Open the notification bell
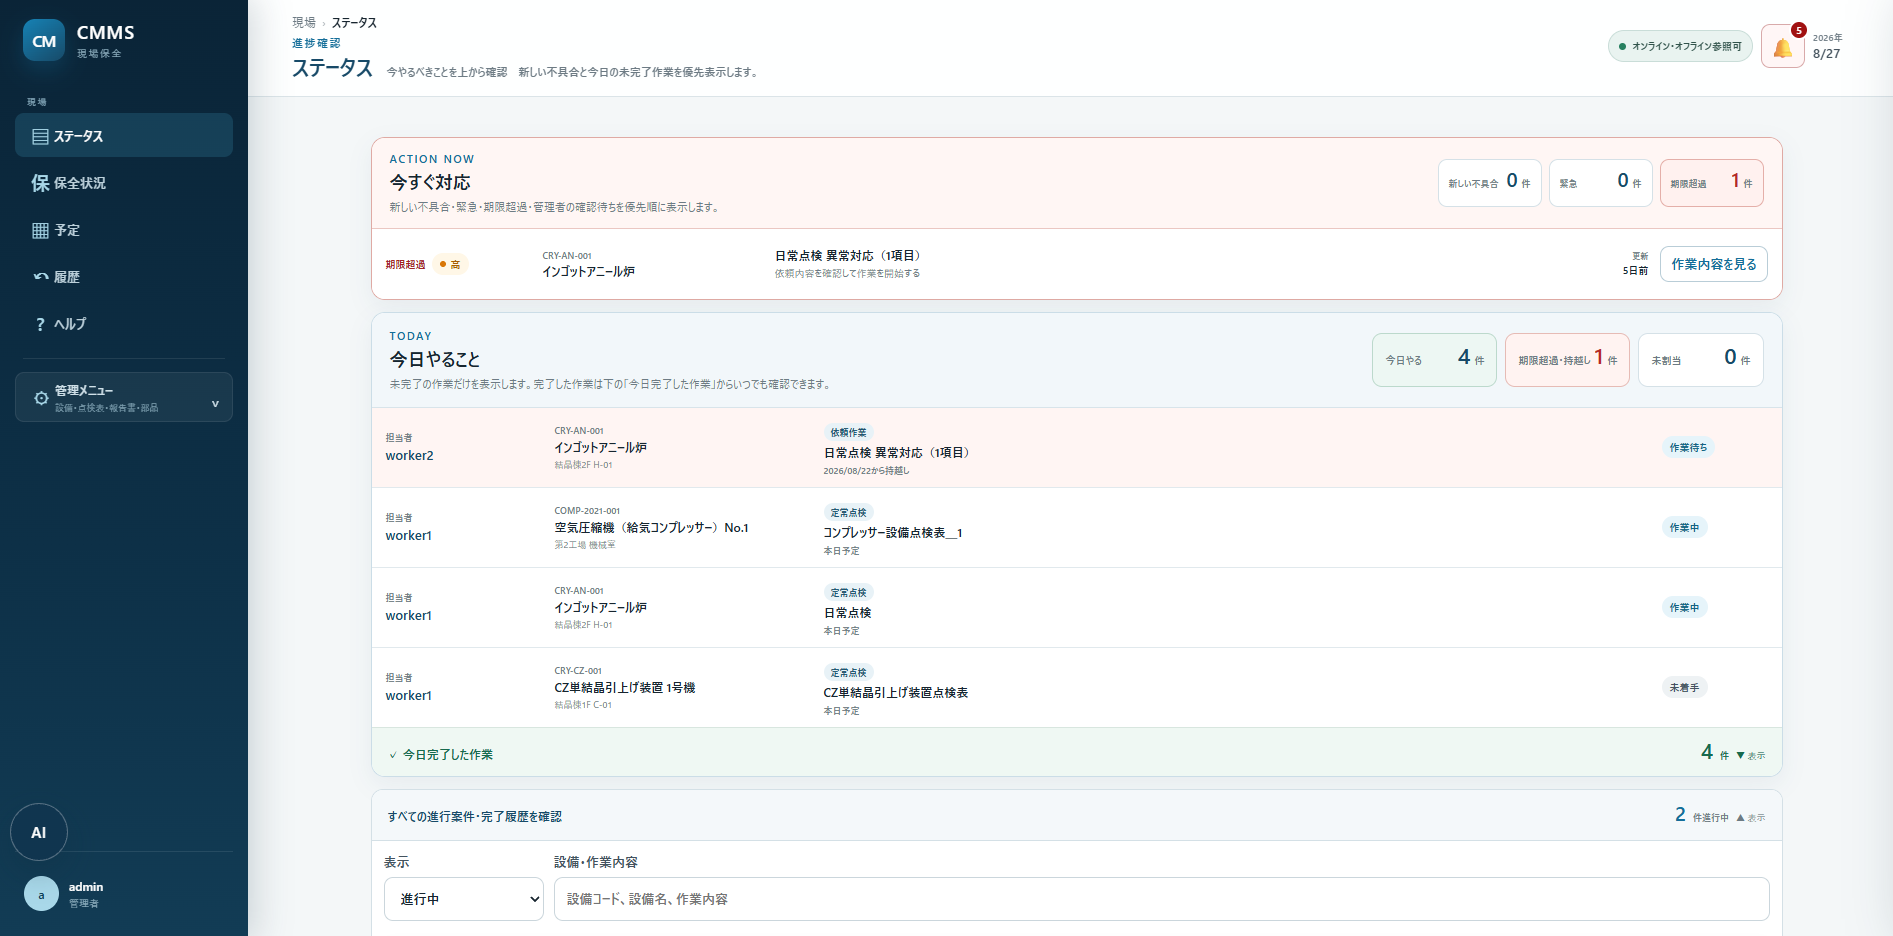 click(x=1783, y=47)
